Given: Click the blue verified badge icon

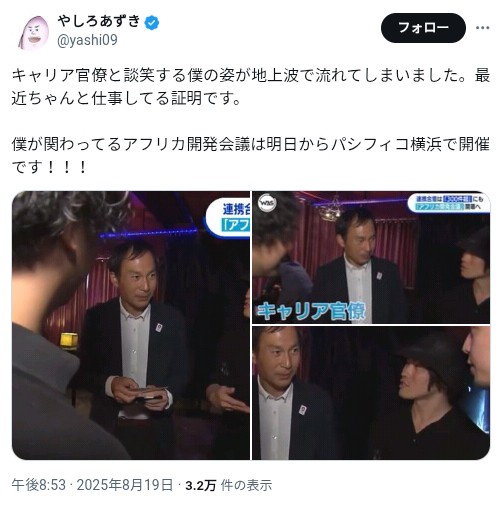Looking at the screenshot, I should tap(152, 23).
